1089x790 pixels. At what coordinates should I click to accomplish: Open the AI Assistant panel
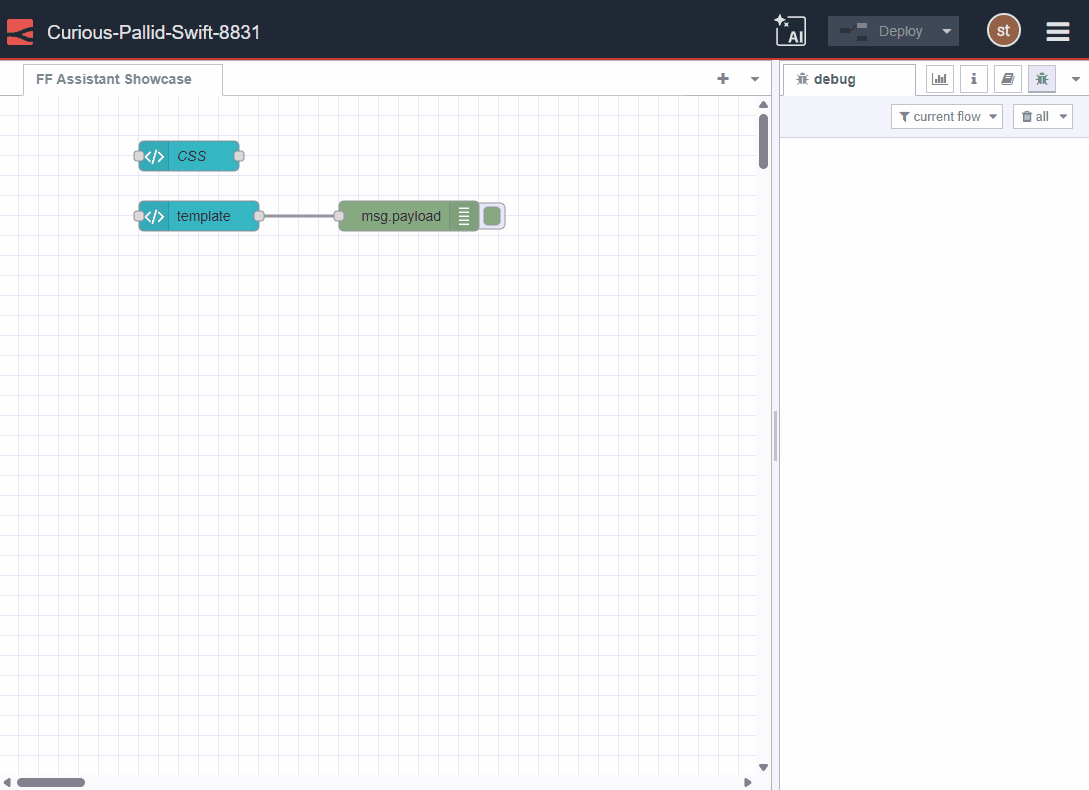(x=790, y=31)
